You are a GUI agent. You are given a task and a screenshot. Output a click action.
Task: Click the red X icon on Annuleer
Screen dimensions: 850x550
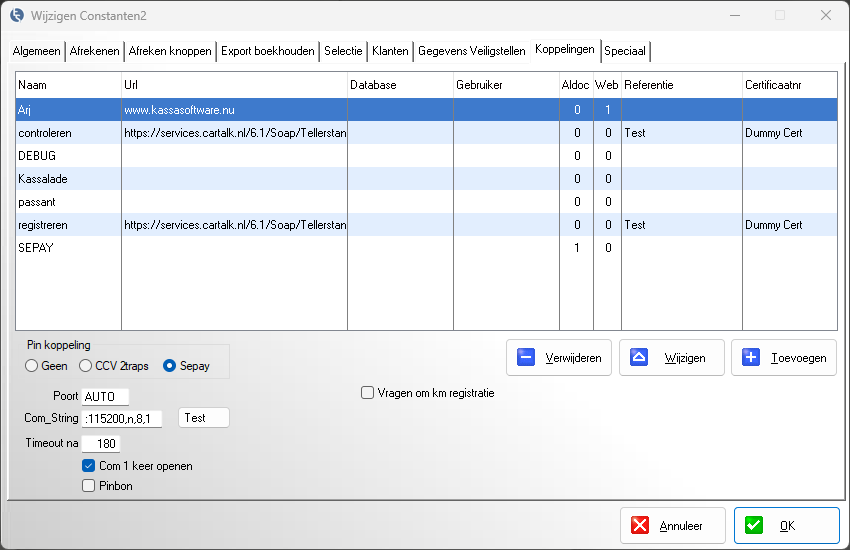pos(641,526)
